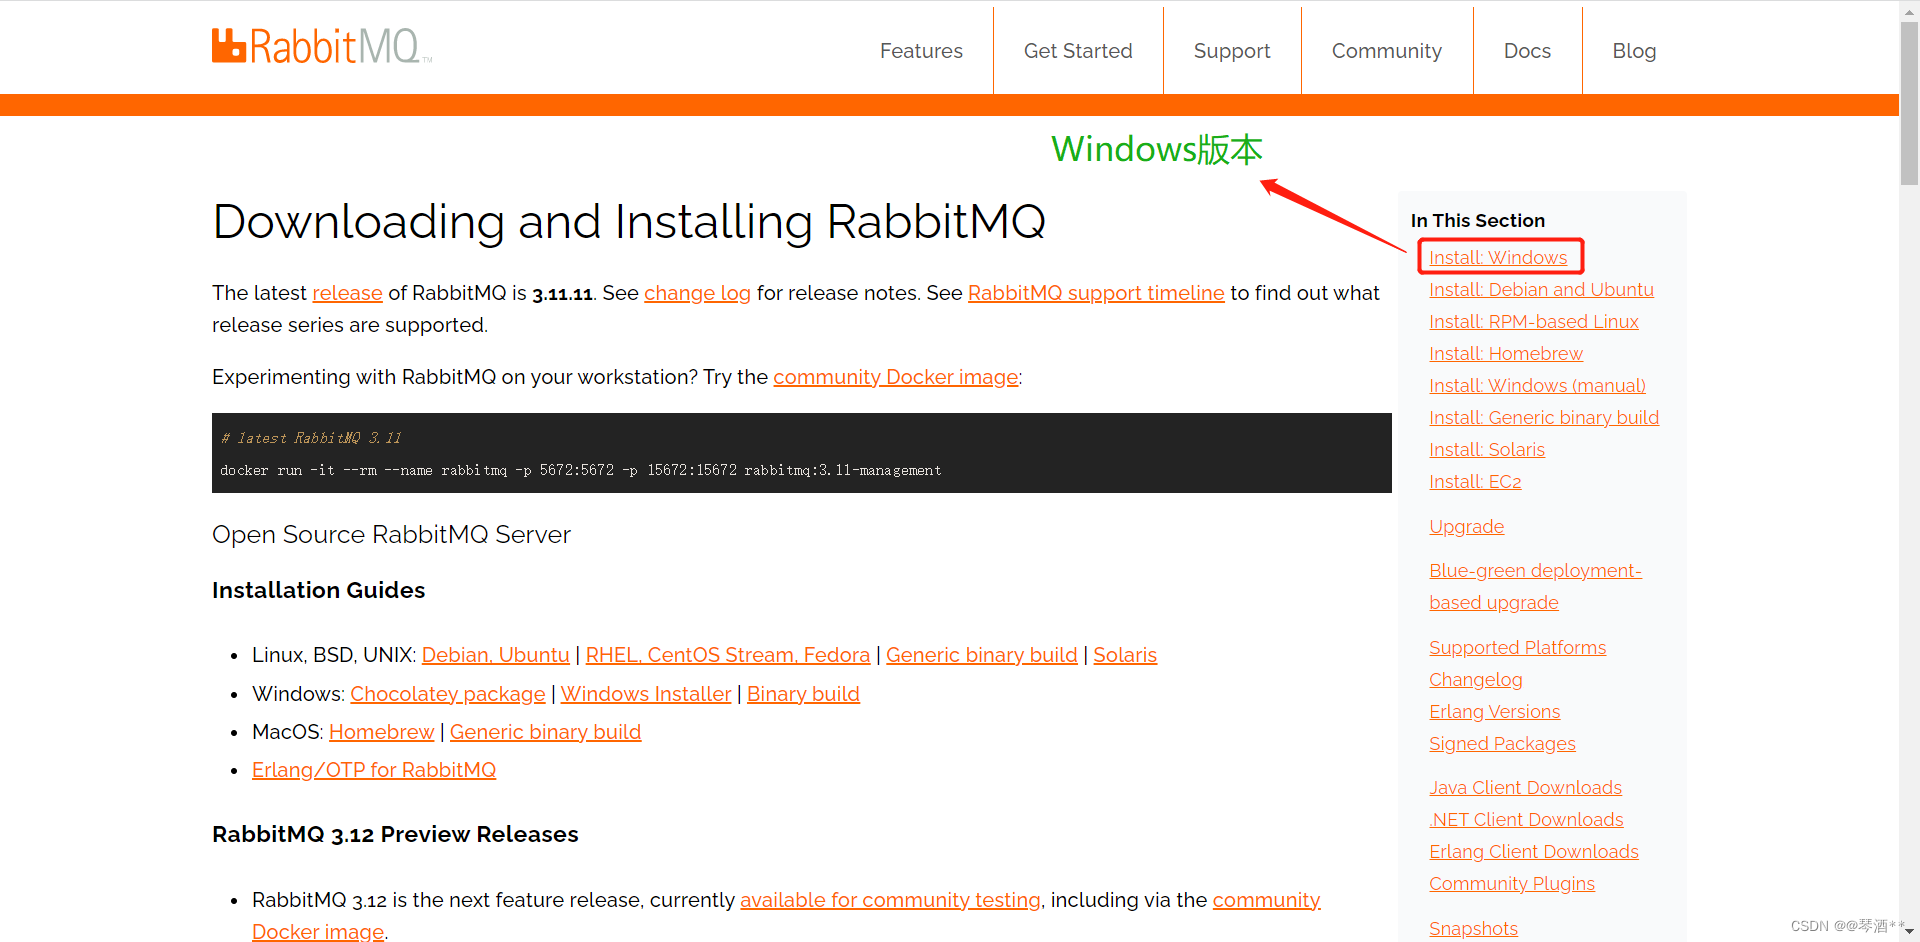Click the 'In This Section' heading
Image resolution: width=1920 pixels, height=942 pixels.
click(x=1478, y=220)
